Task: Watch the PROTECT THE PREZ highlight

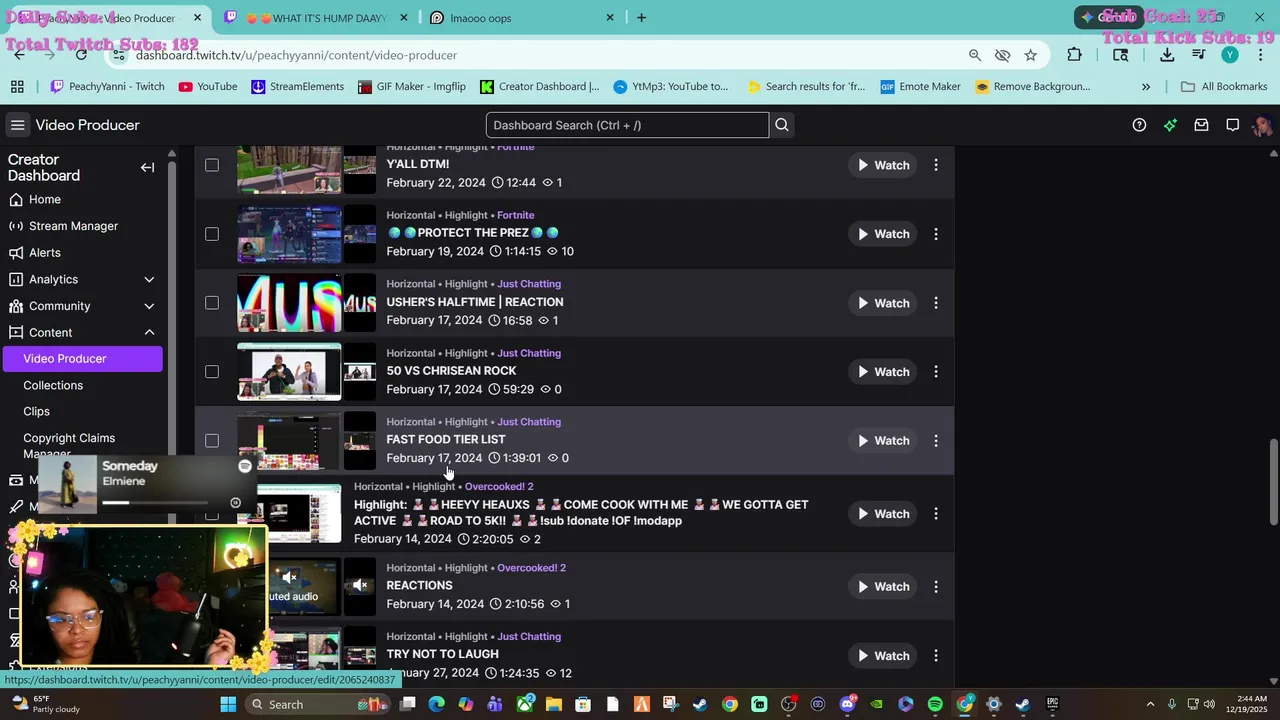Action: 883,234
